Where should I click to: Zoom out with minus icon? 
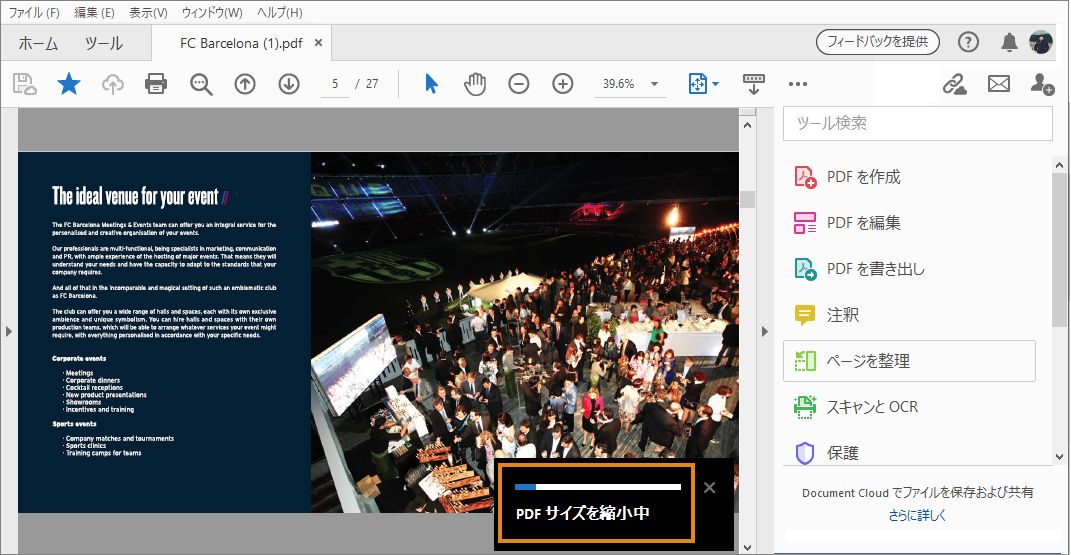[518, 84]
